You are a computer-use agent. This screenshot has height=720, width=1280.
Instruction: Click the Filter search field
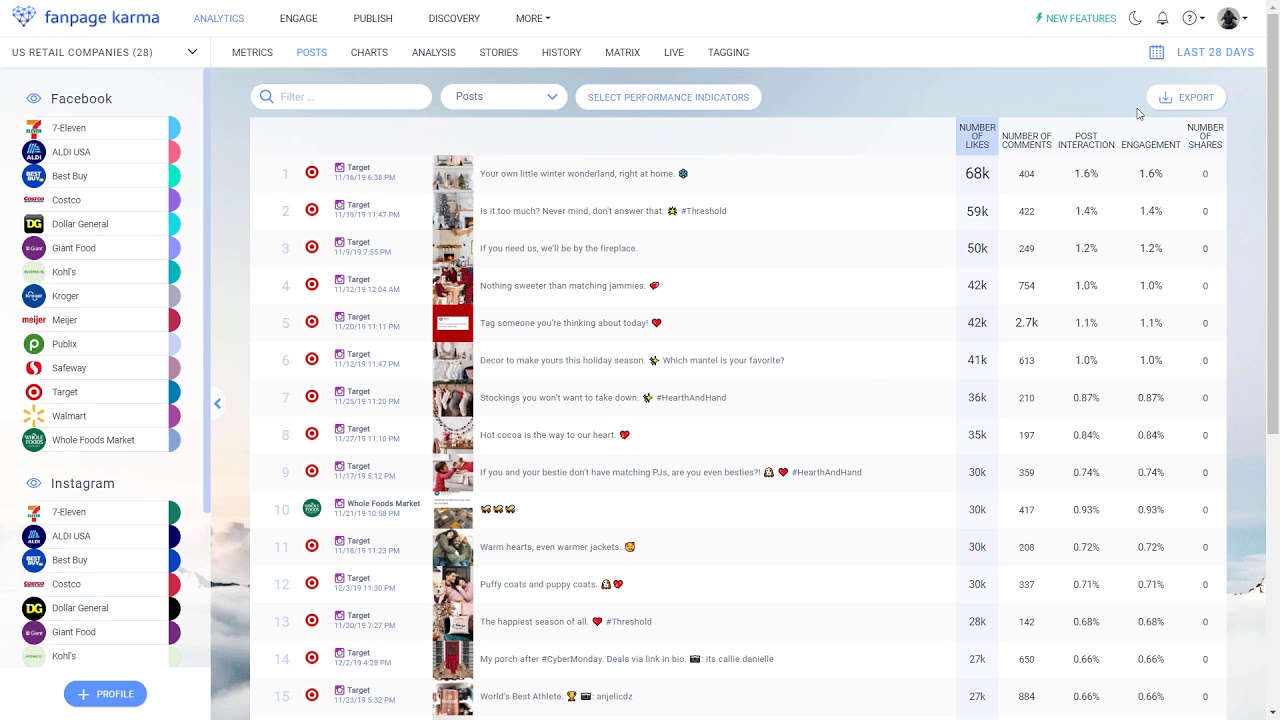(x=341, y=97)
